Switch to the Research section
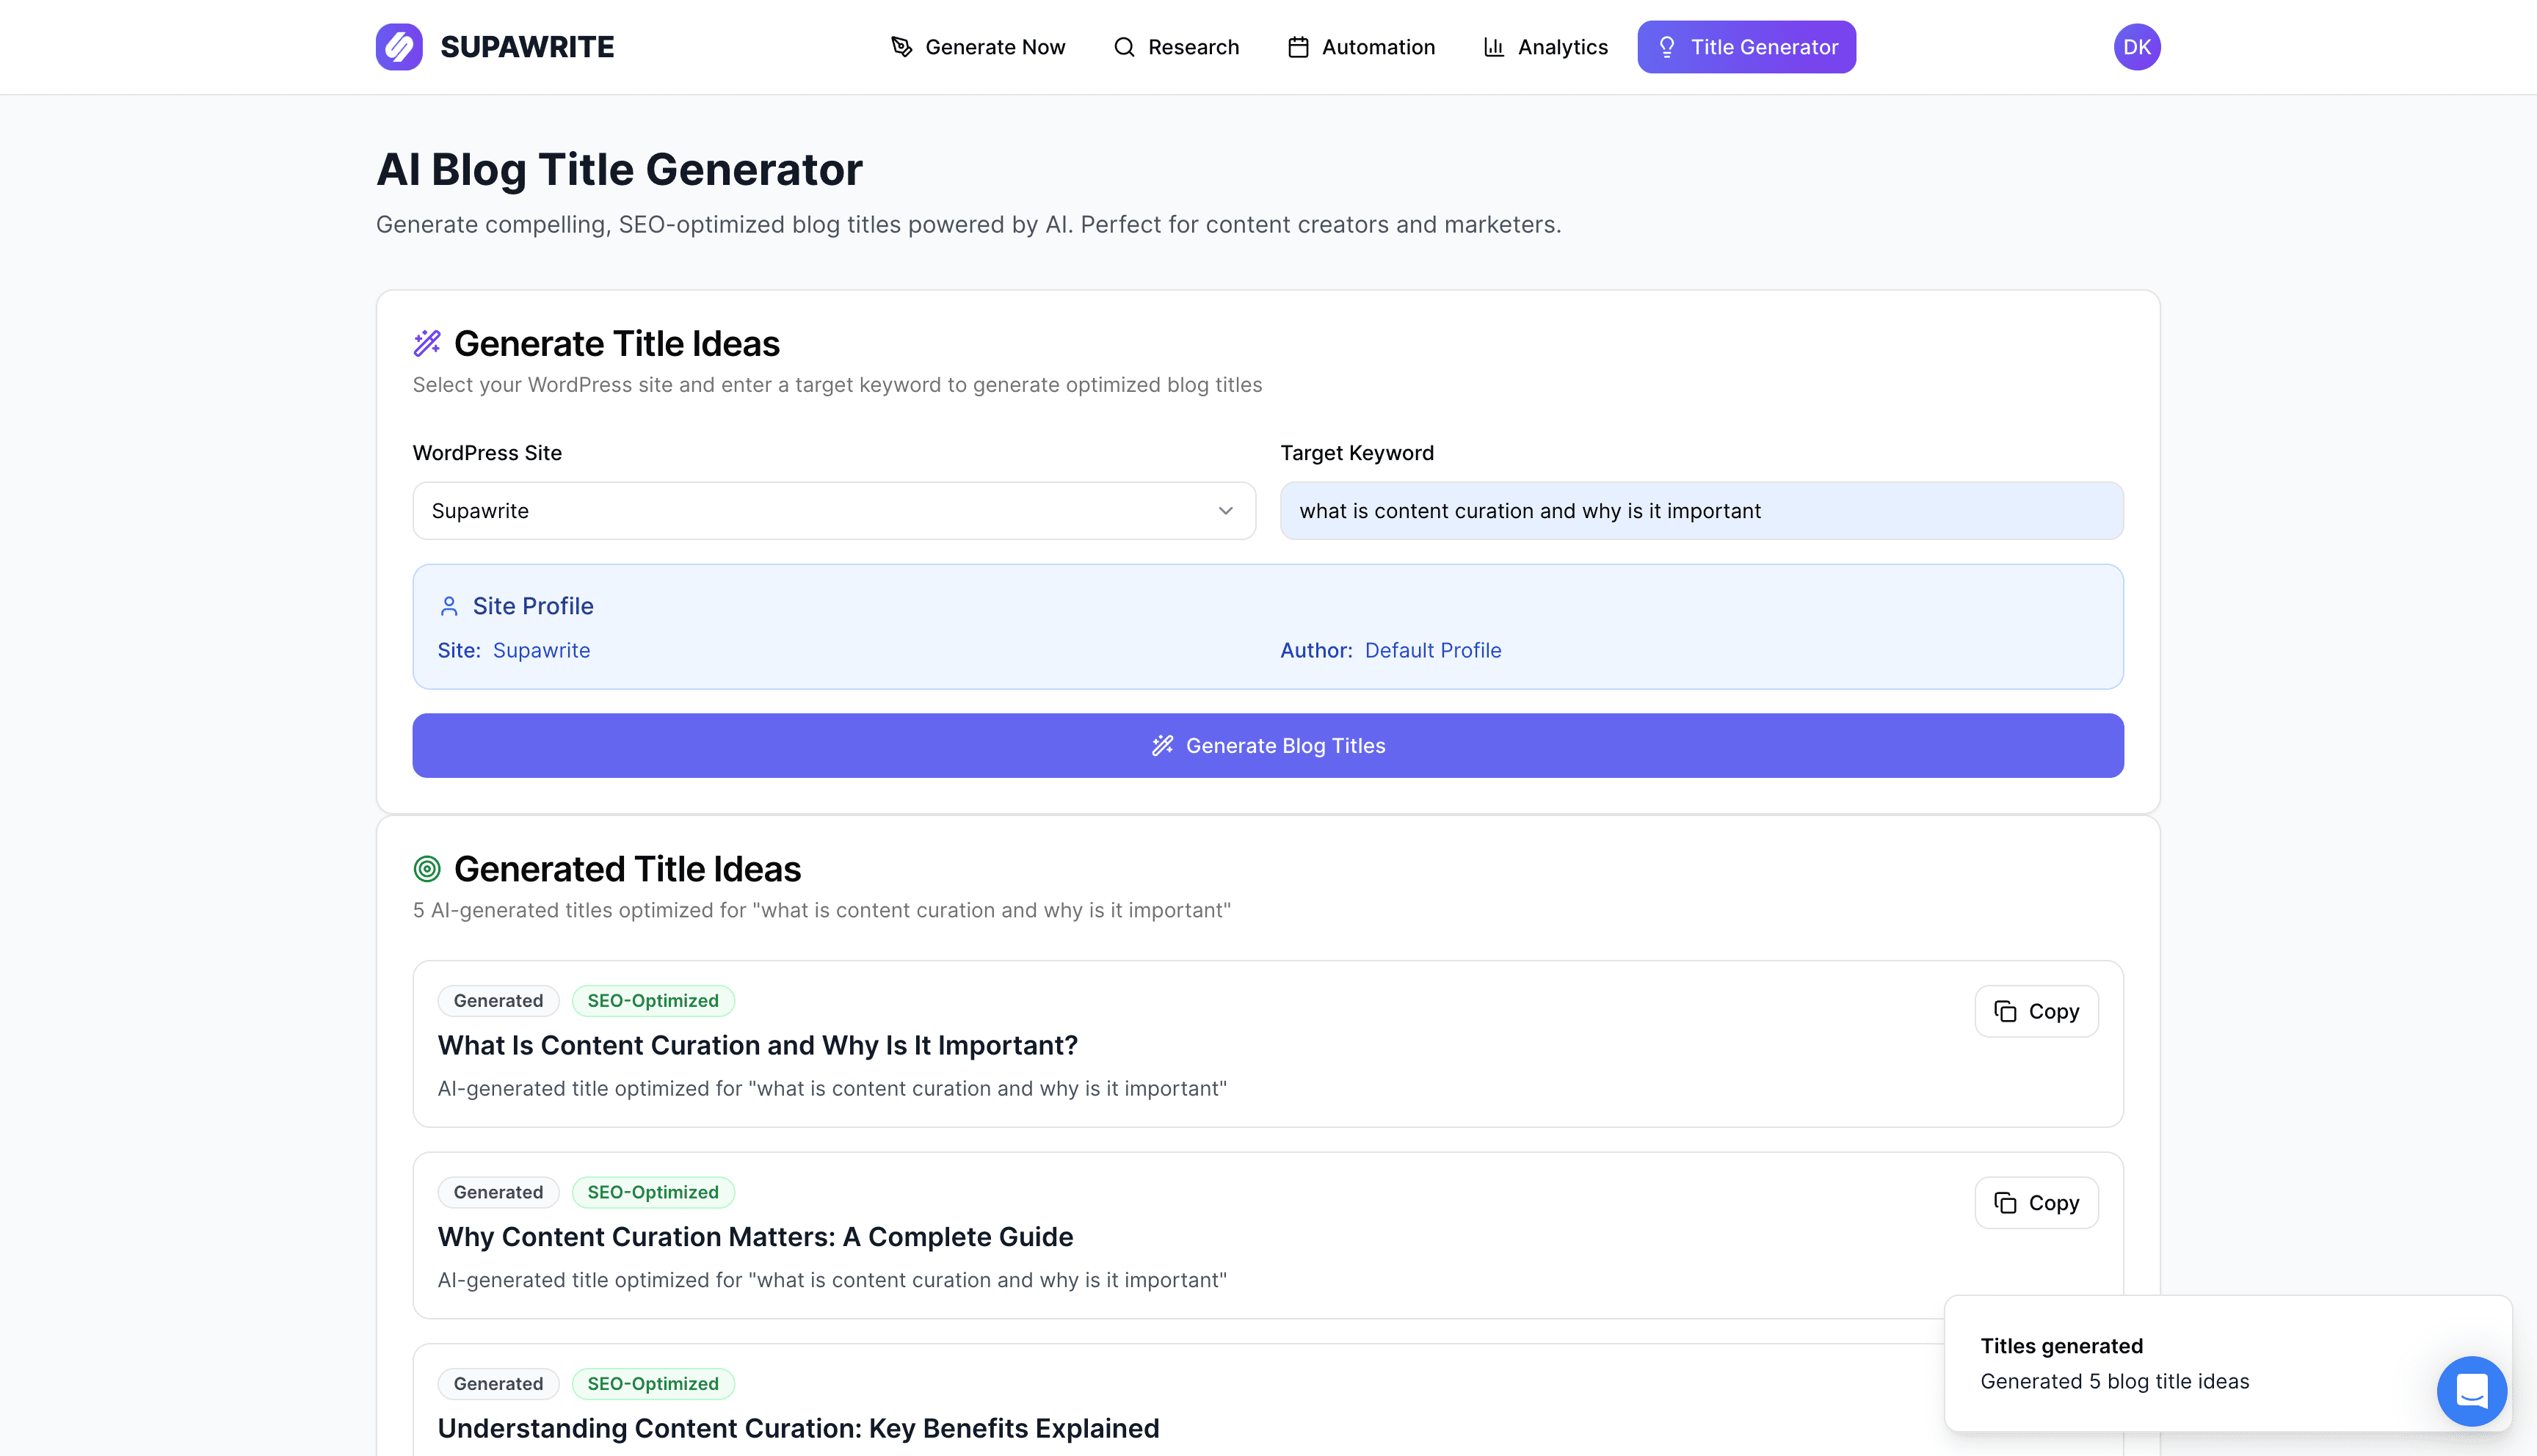Image resolution: width=2537 pixels, height=1456 pixels. click(x=1178, y=46)
